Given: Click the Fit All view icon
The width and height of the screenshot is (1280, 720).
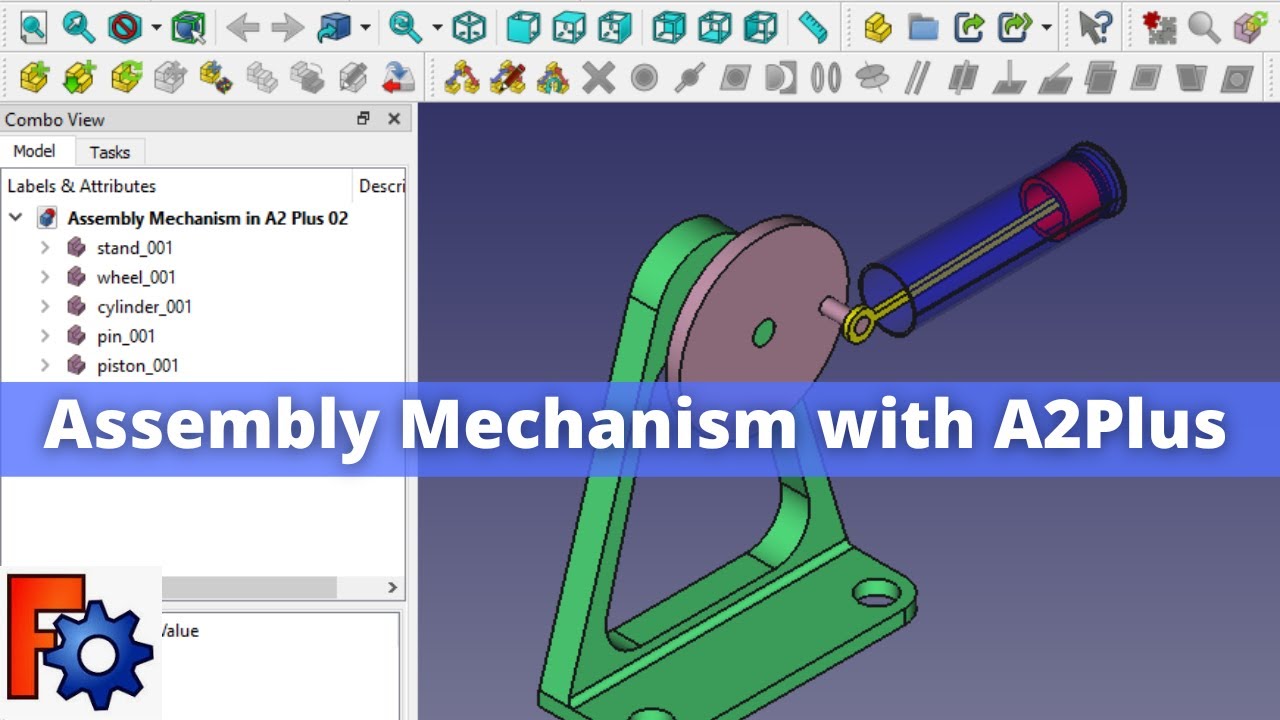Looking at the screenshot, I should tap(33, 27).
